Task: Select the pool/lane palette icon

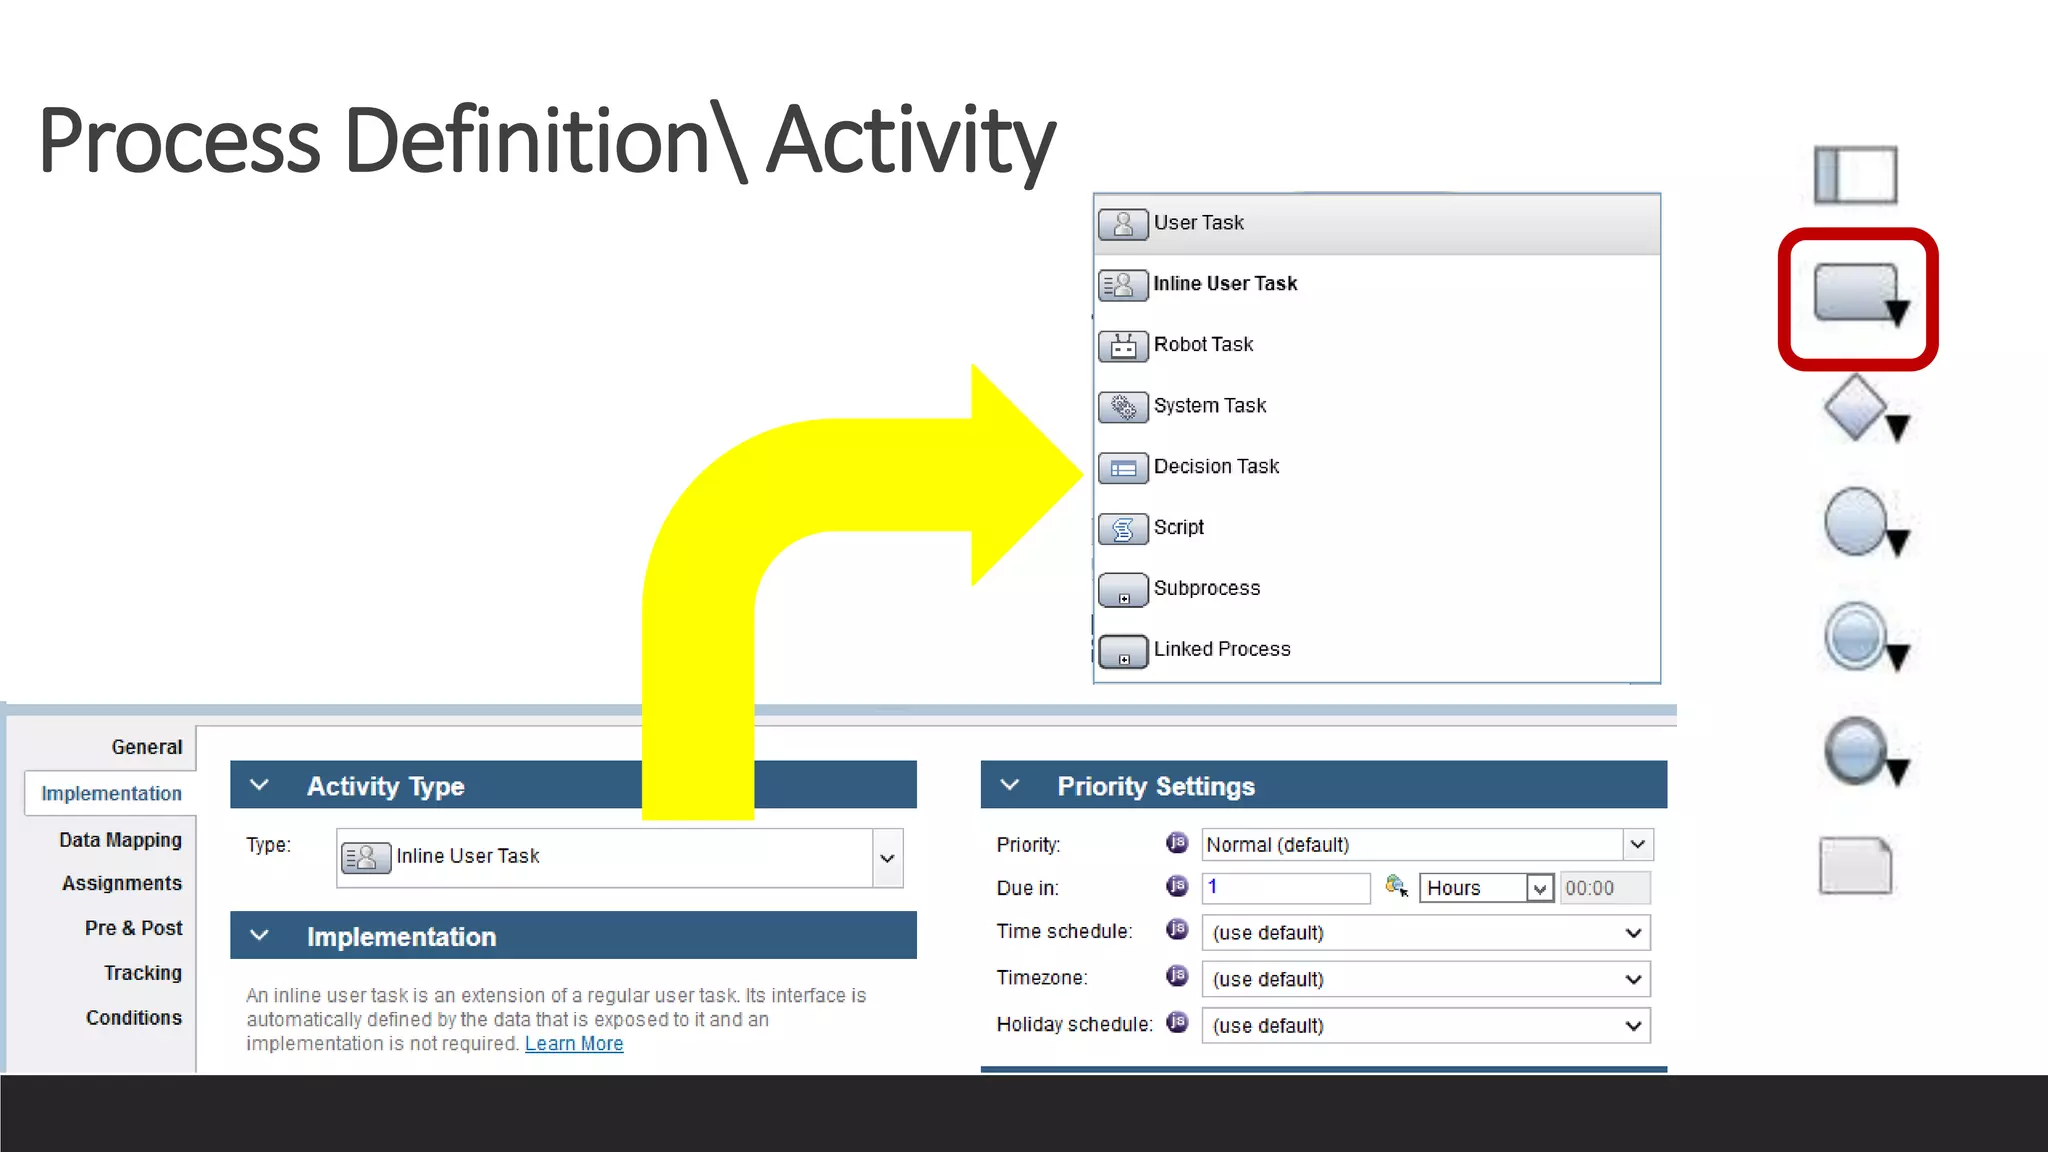Action: [1855, 175]
